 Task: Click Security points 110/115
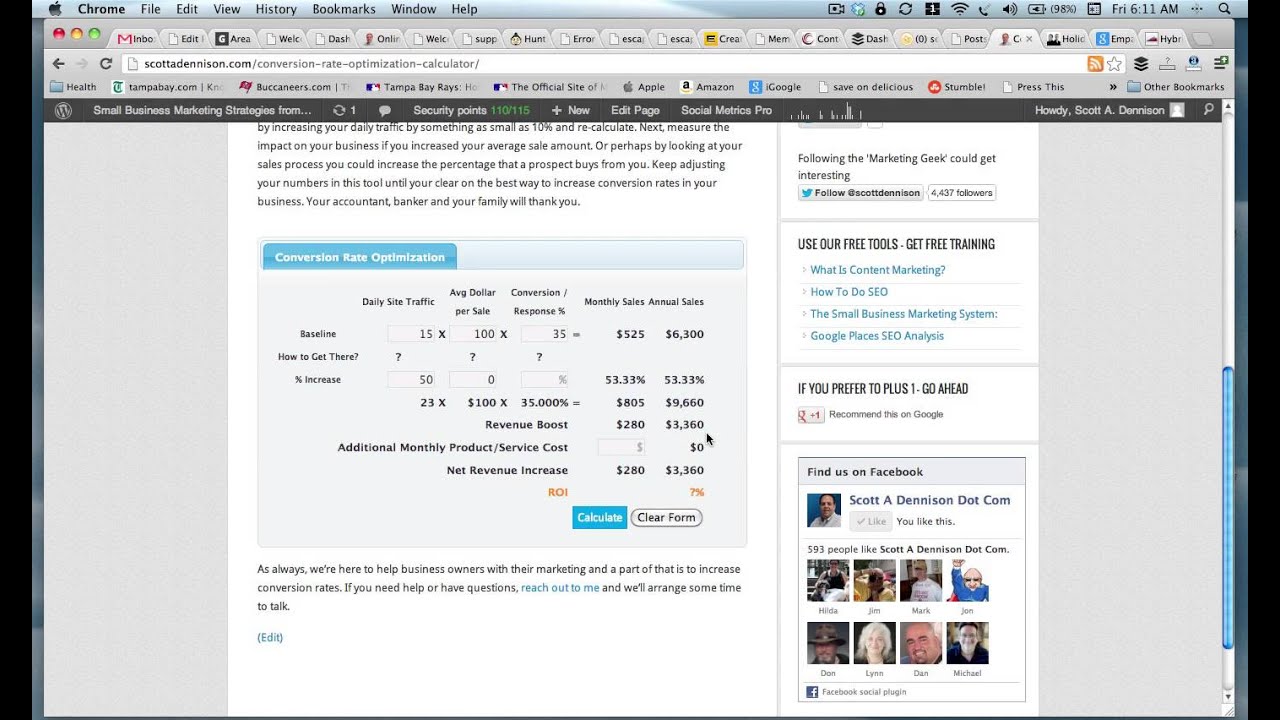coord(471,110)
